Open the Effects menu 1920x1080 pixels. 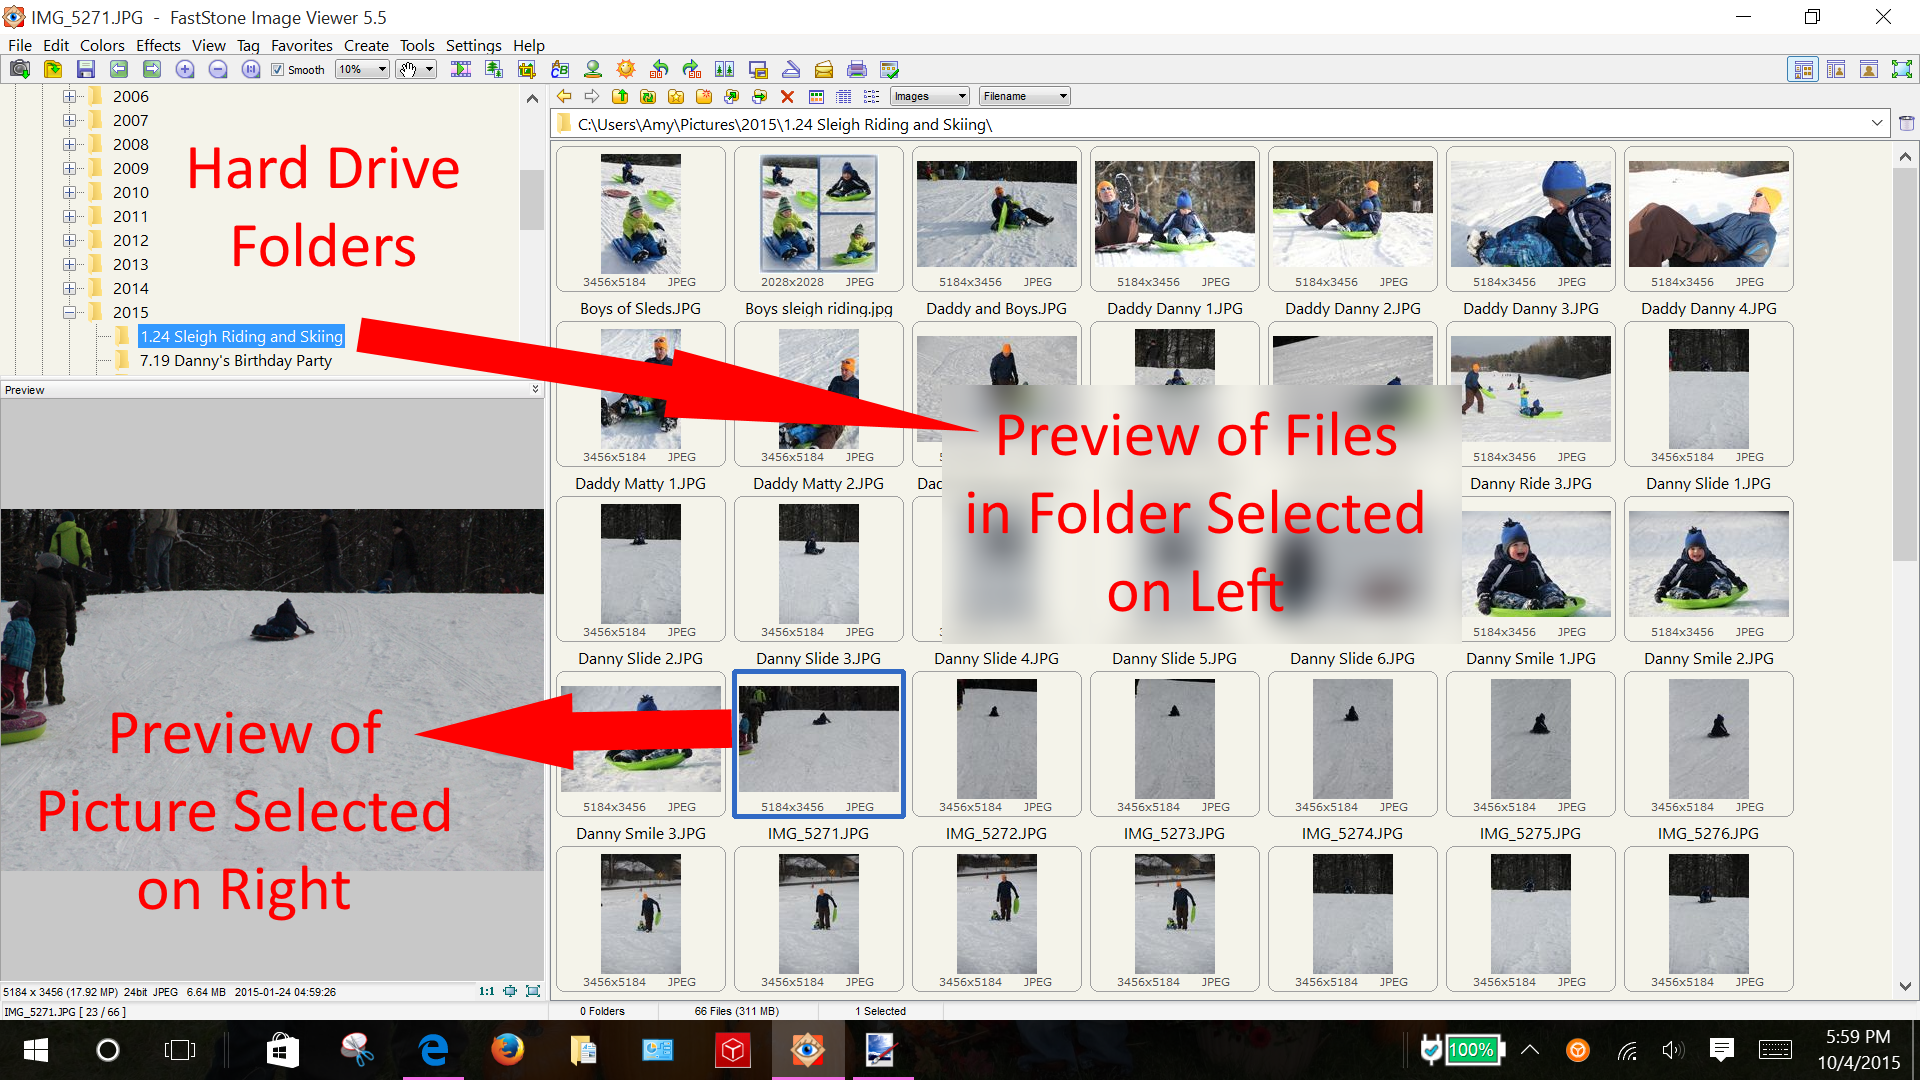[x=158, y=45]
